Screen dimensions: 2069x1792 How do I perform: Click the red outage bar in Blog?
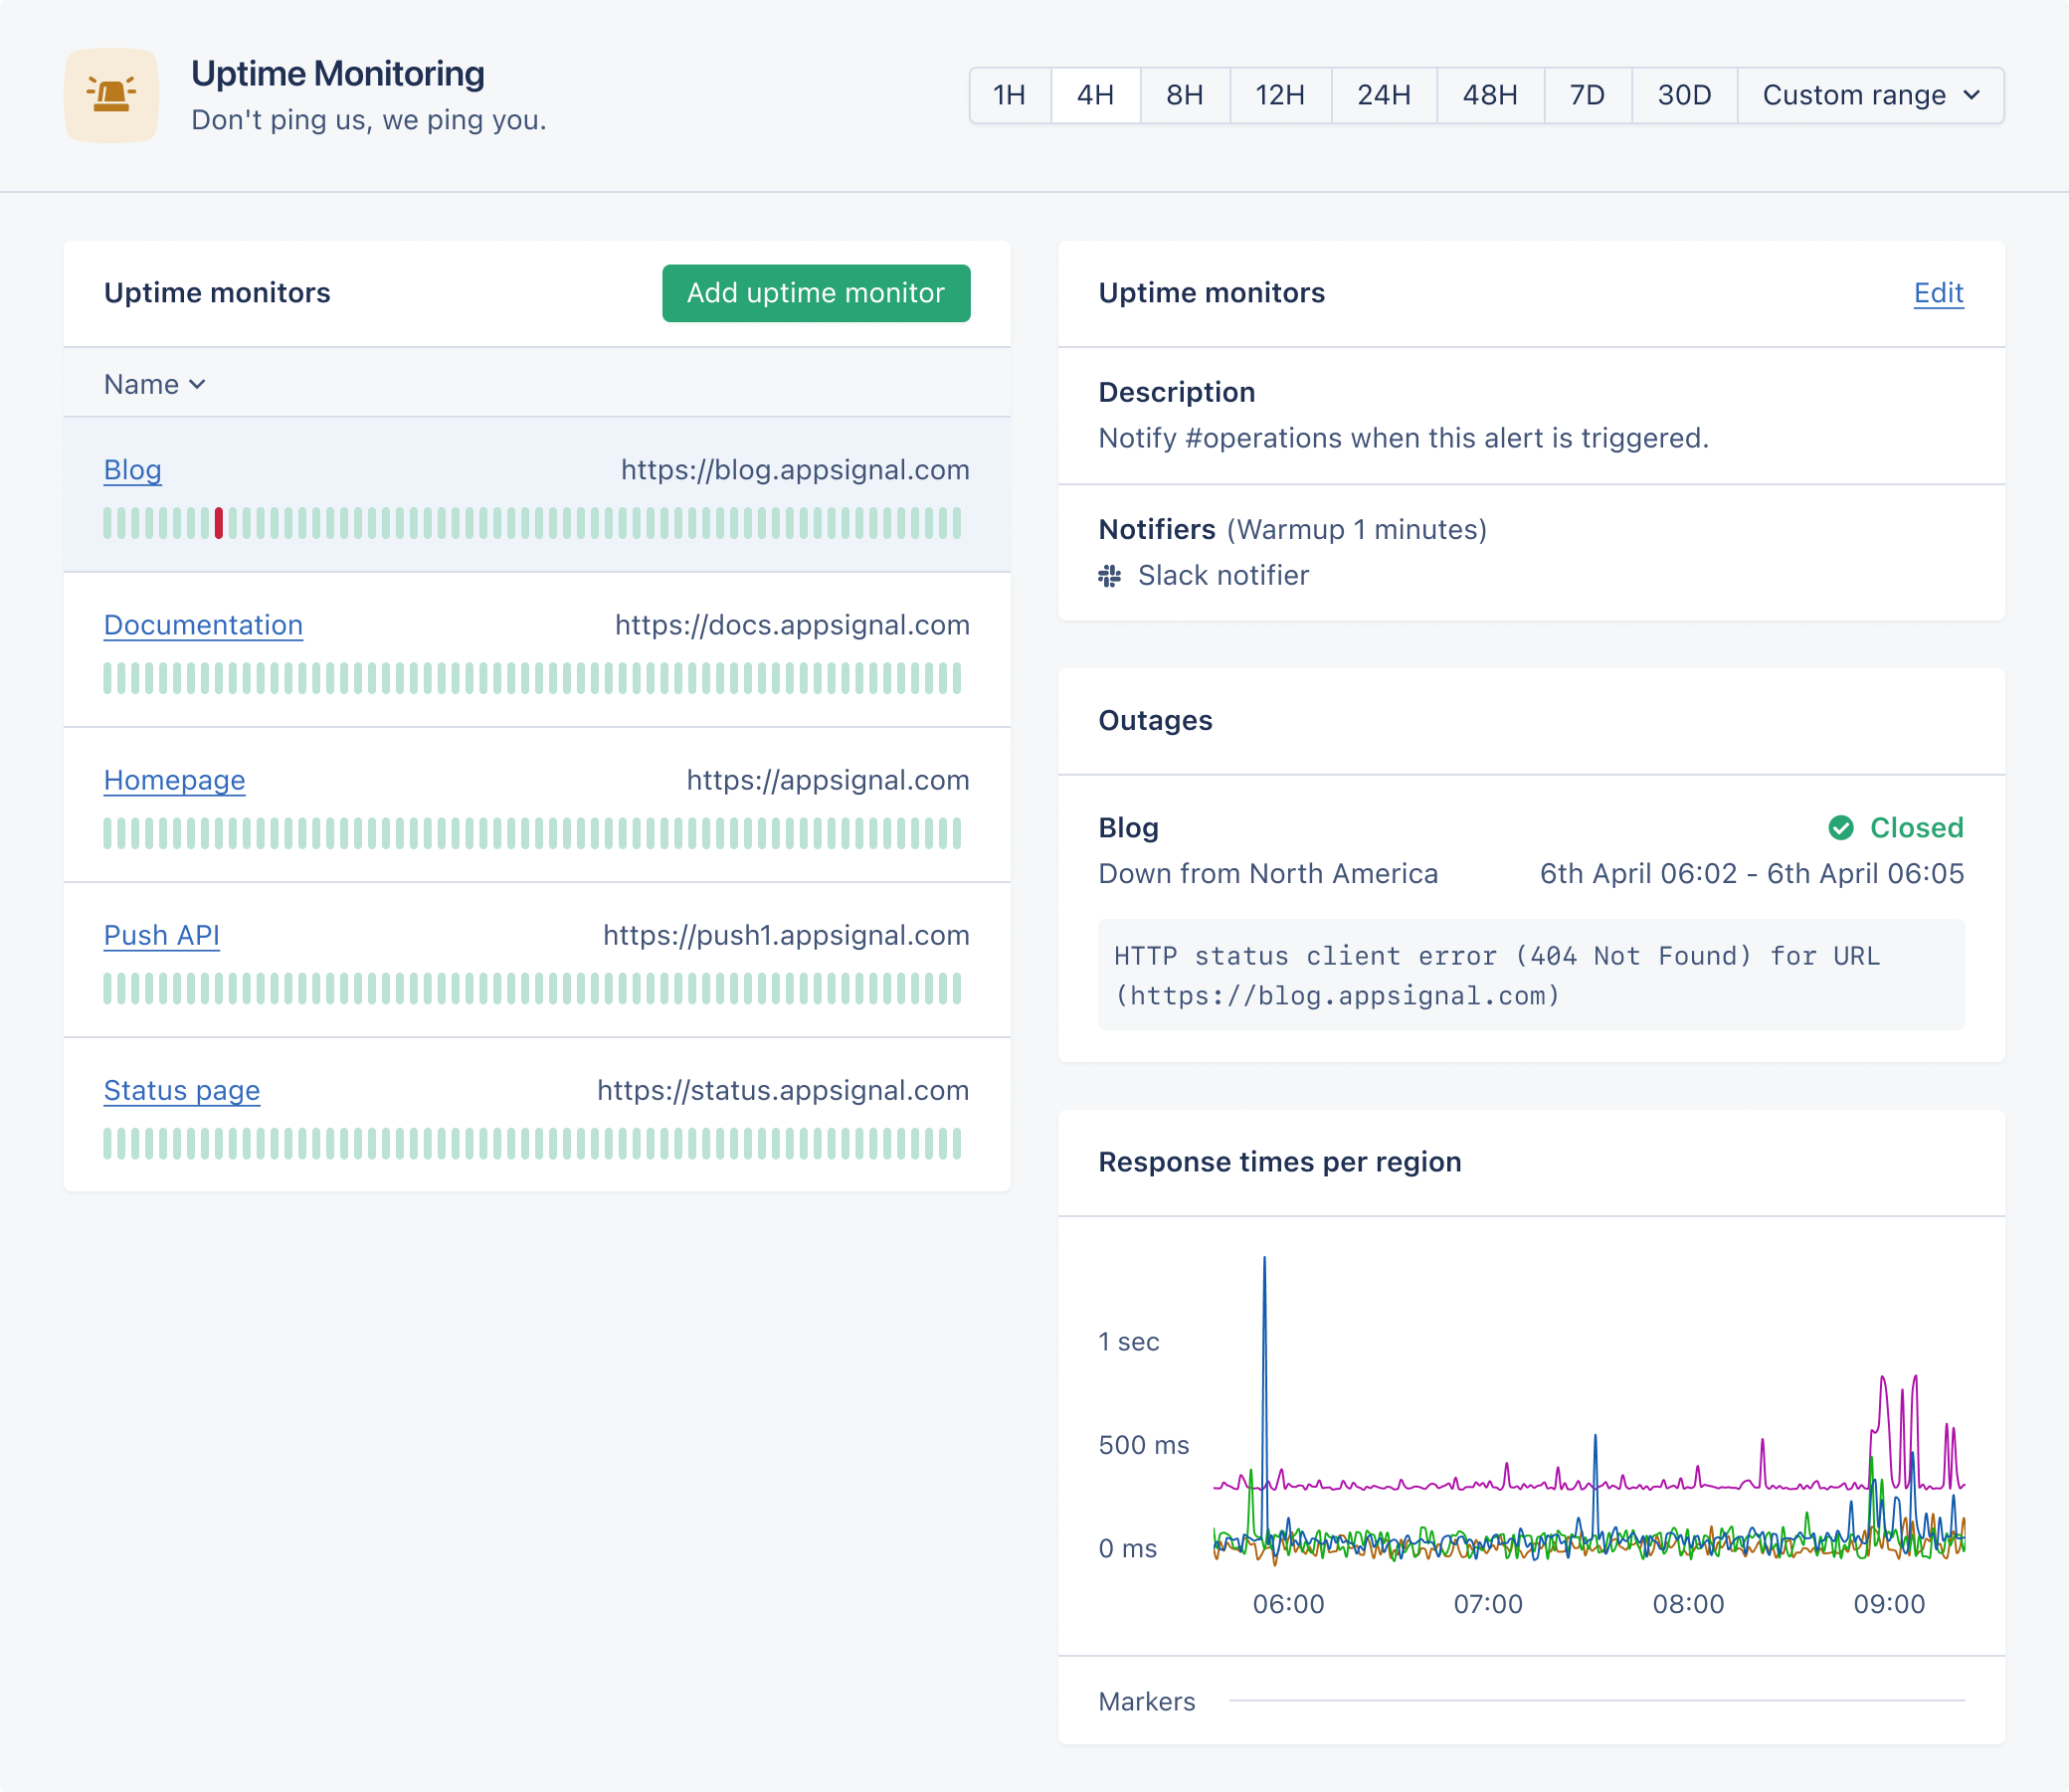[219, 523]
